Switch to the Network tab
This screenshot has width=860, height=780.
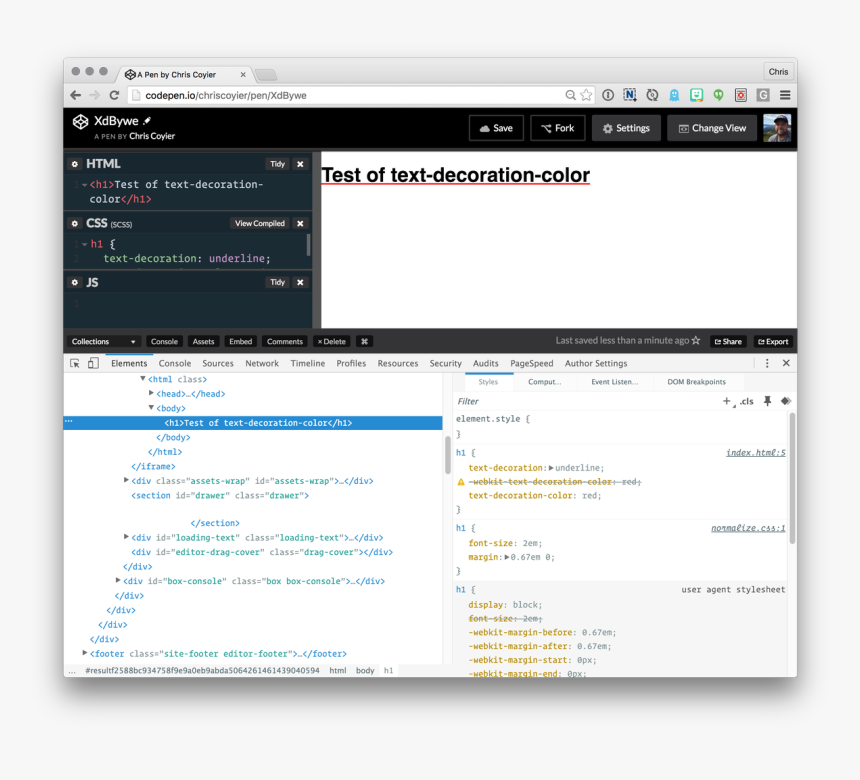click(x=262, y=363)
